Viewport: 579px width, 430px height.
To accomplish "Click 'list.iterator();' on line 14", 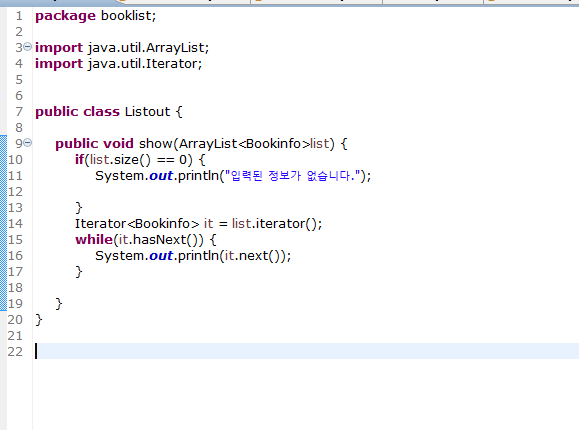I will click(277, 223).
